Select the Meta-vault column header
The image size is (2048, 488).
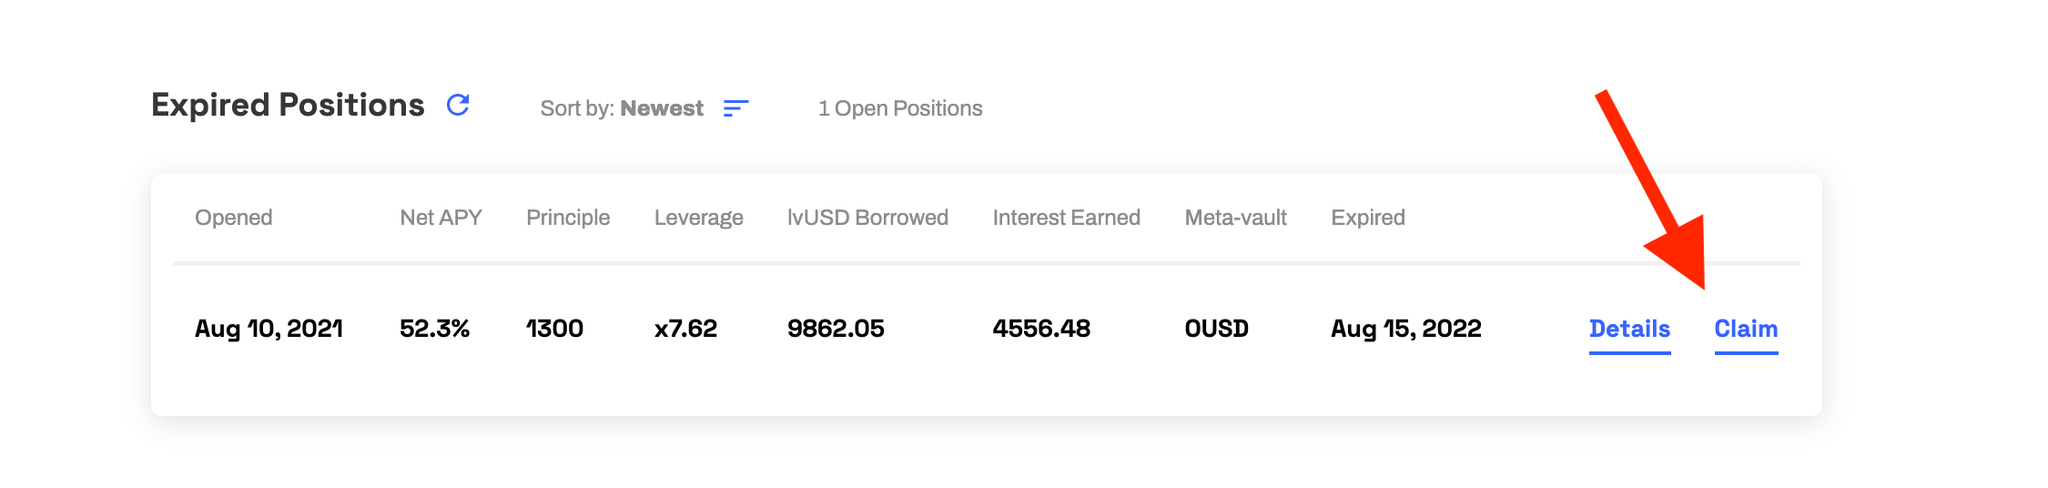coord(1235,218)
